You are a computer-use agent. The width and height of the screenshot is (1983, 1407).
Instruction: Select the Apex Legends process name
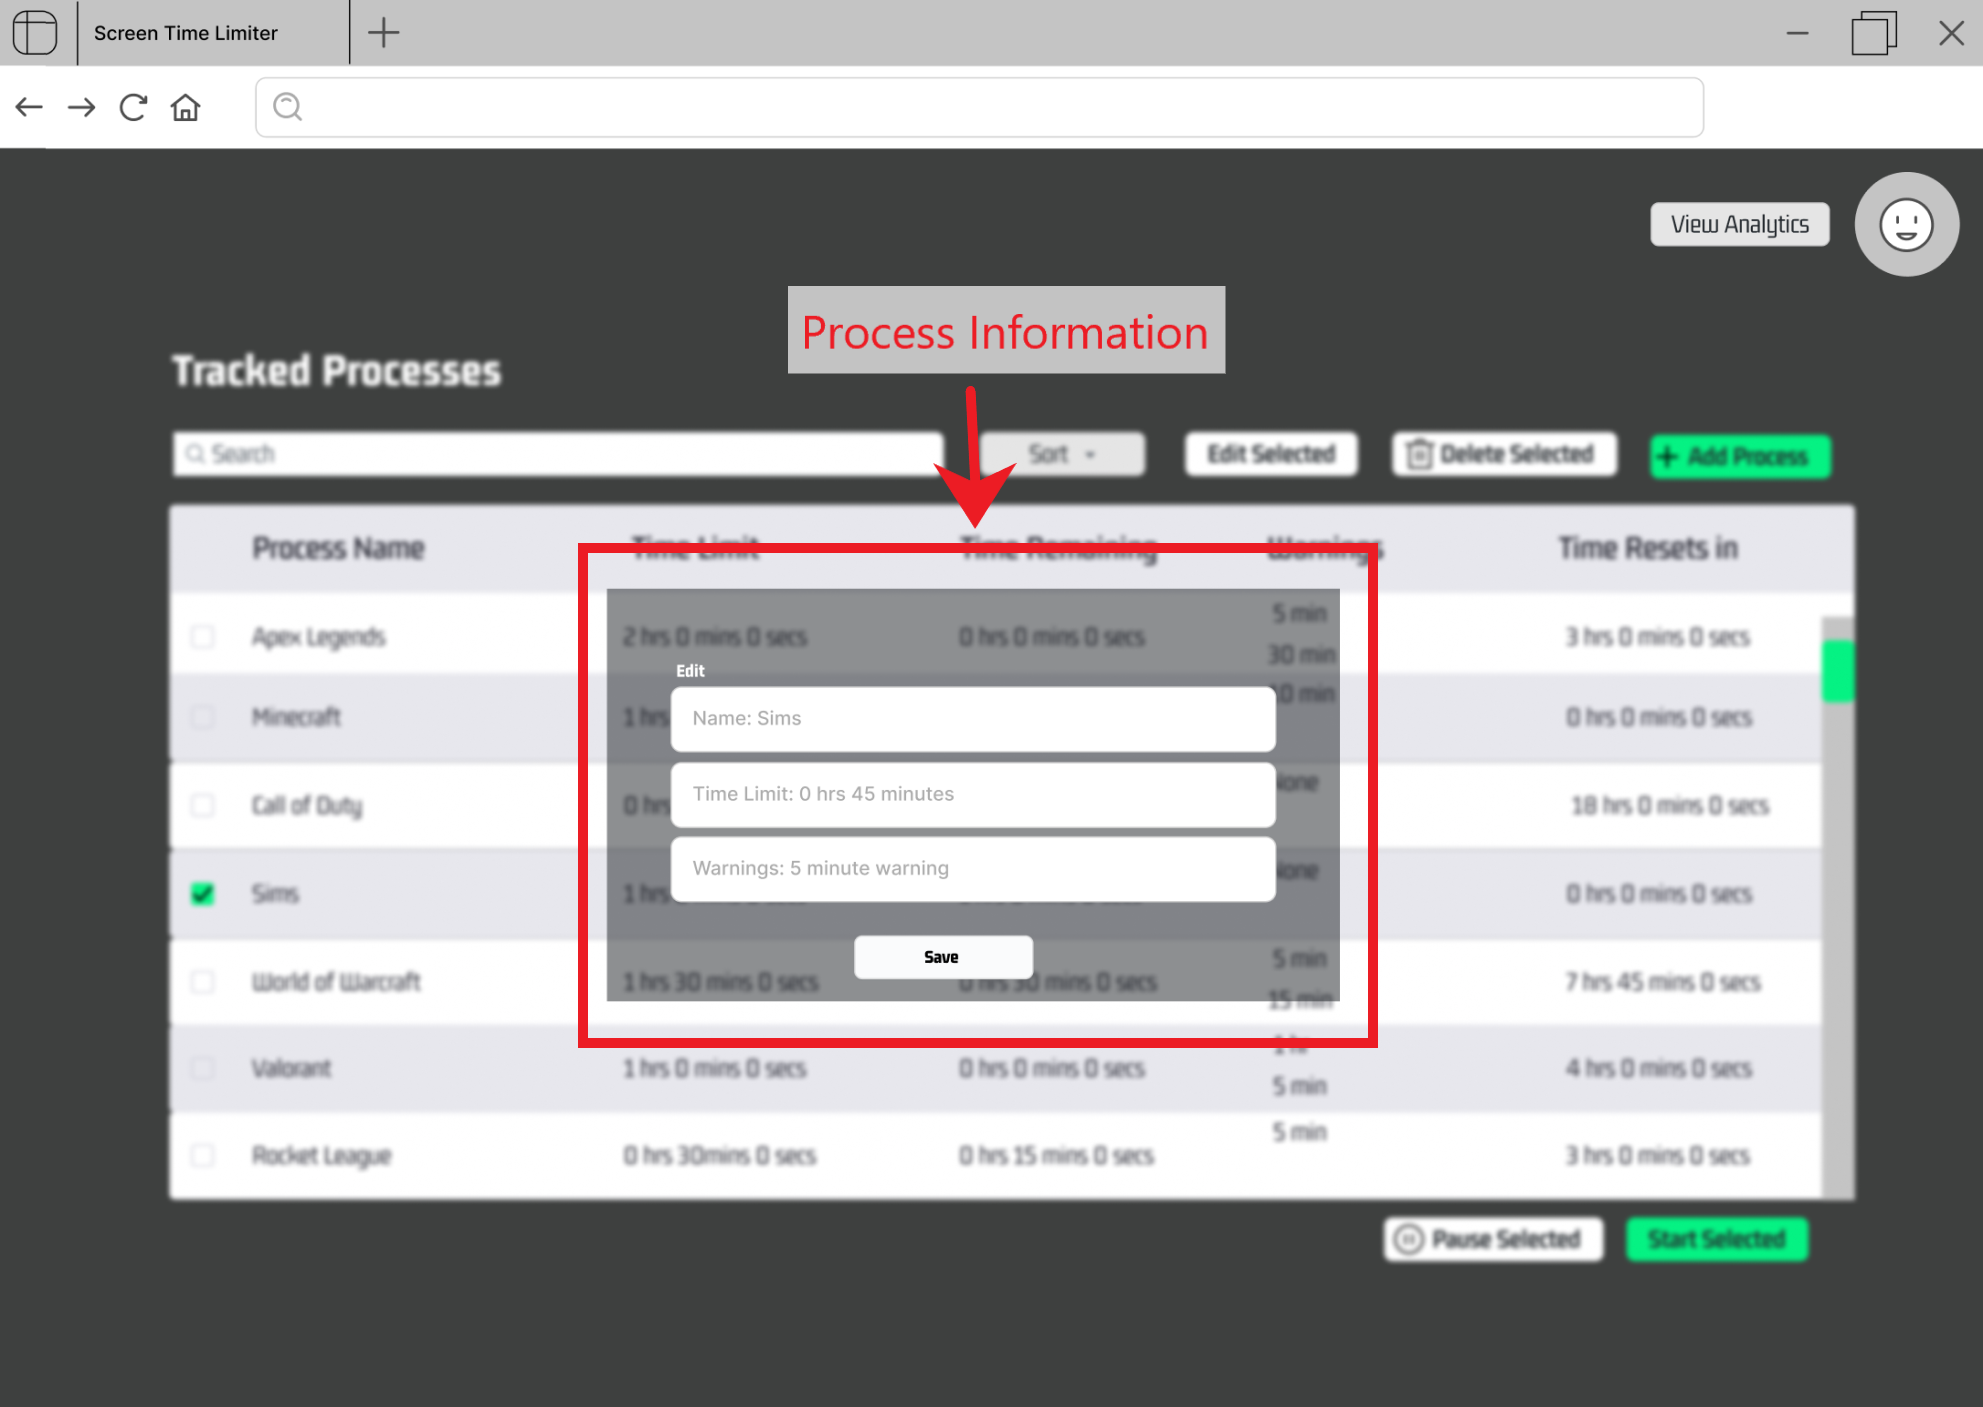tap(318, 637)
